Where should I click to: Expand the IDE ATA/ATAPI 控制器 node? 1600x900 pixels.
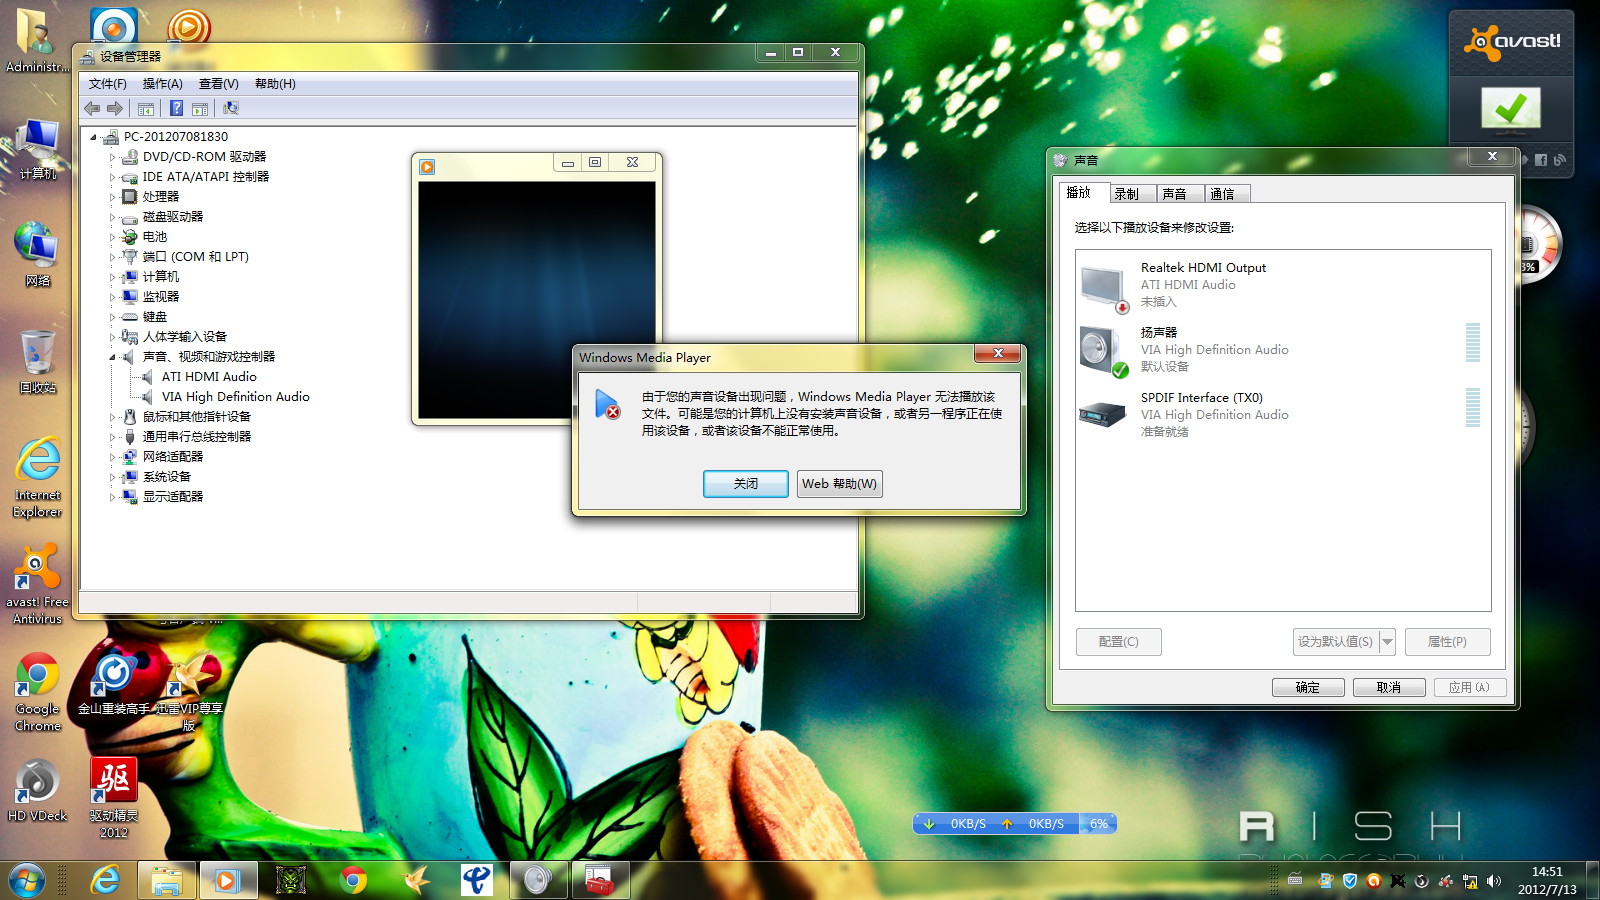[112, 177]
